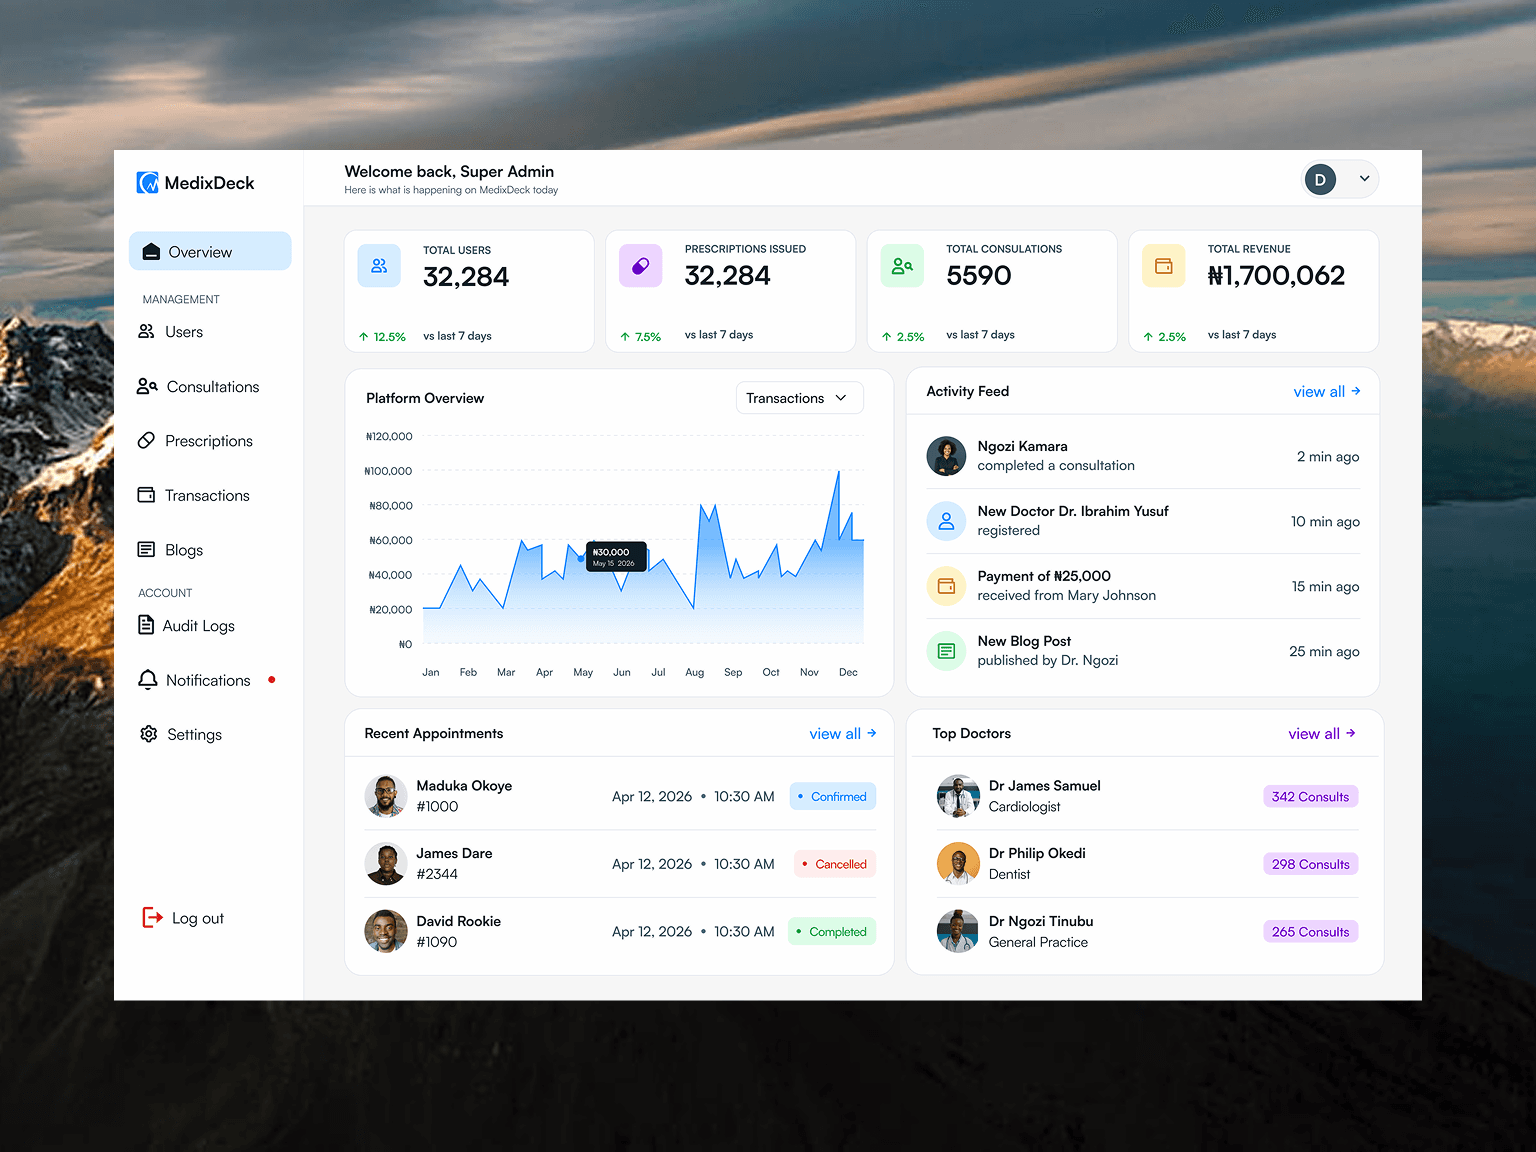Viewport: 1536px width, 1152px height.
Task: Click Dr James Samuel's photo
Action: (x=958, y=796)
